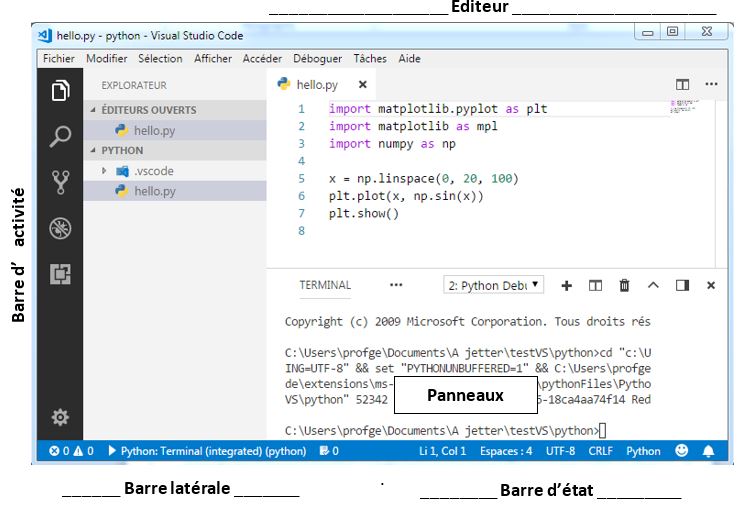Kill terminal with the trash icon
Image resolution: width=745 pixels, height=514 pixels.
coord(624,285)
